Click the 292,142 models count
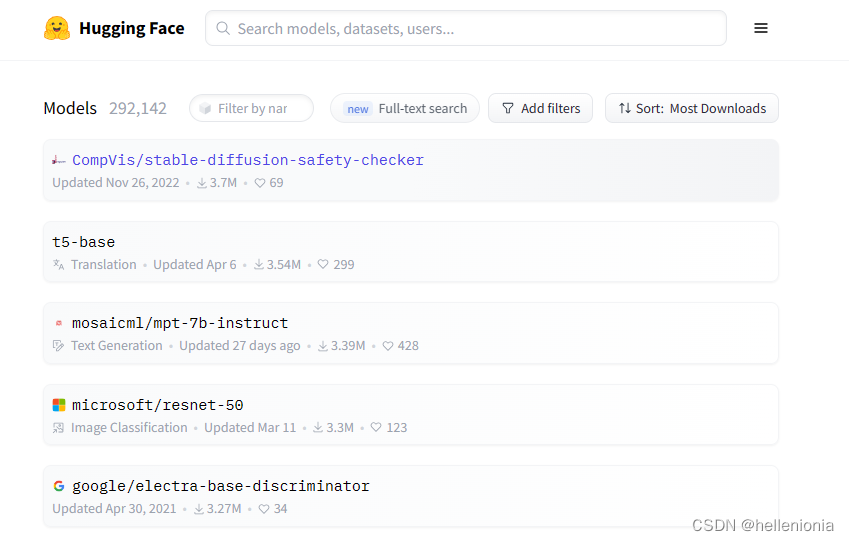Image resolution: width=849 pixels, height=541 pixels. tap(138, 108)
